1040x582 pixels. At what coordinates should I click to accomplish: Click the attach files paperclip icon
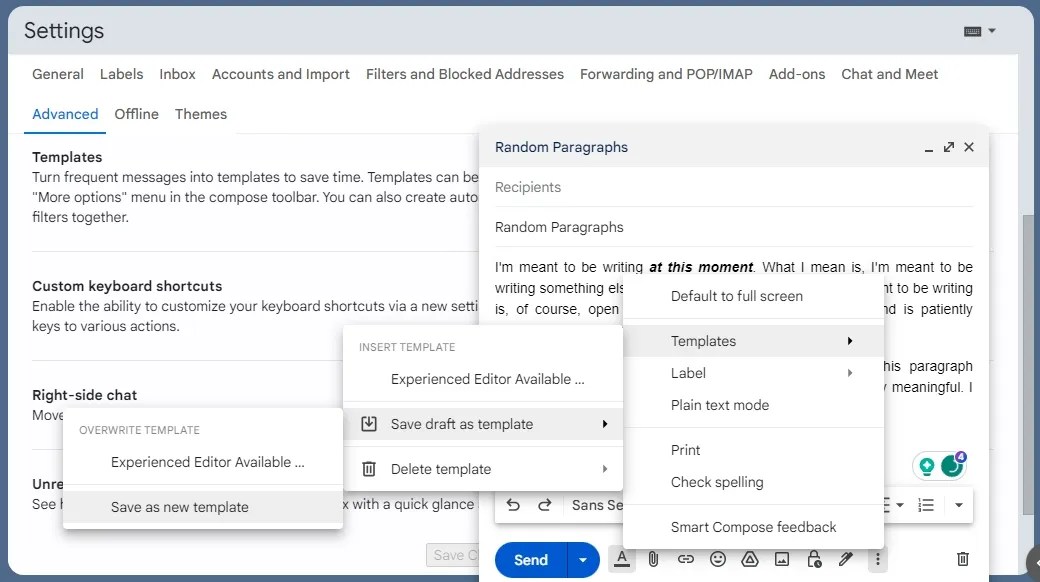653,559
